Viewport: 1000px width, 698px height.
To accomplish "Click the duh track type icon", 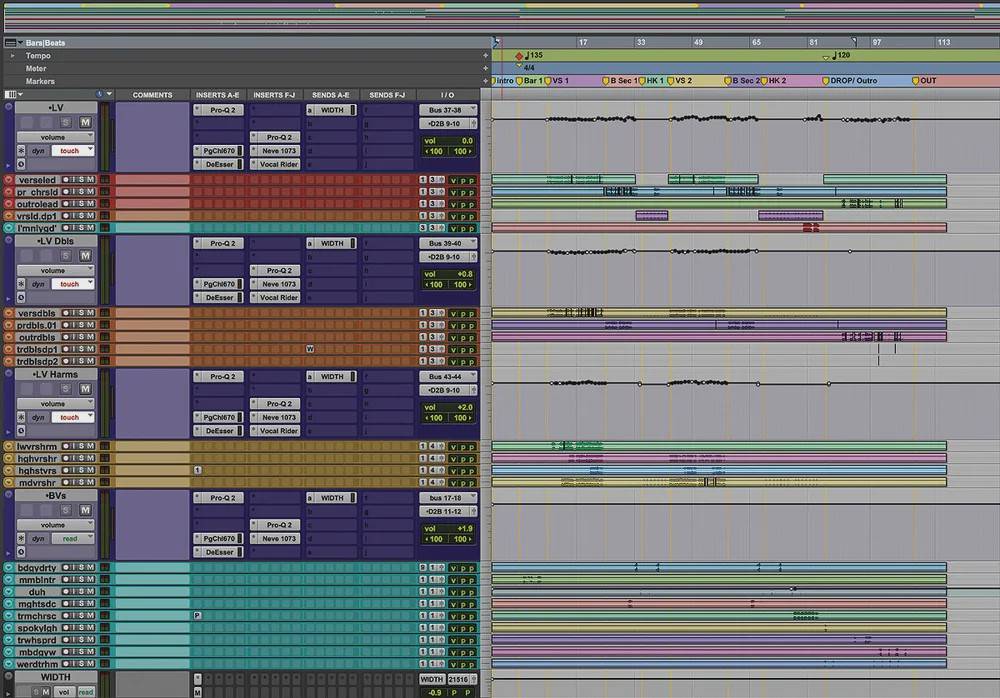I will pyautogui.click(x=9, y=592).
